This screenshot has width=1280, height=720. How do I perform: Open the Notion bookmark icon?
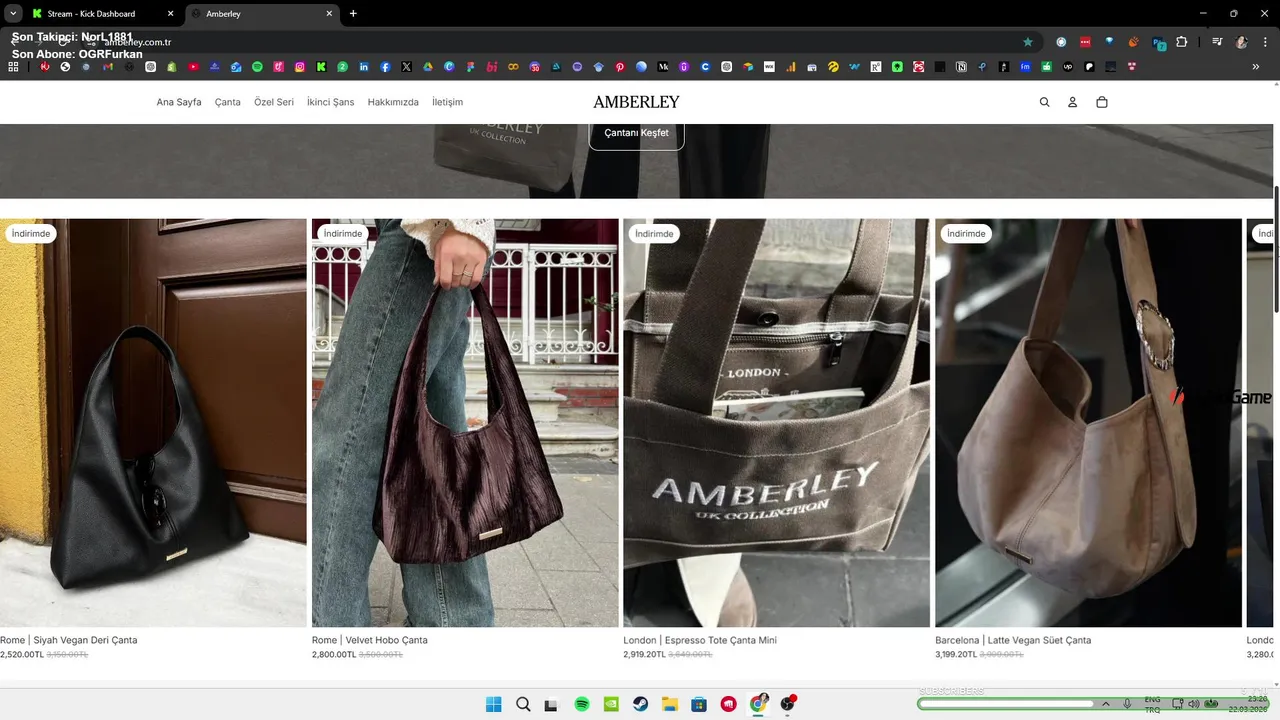pos(961,67)
